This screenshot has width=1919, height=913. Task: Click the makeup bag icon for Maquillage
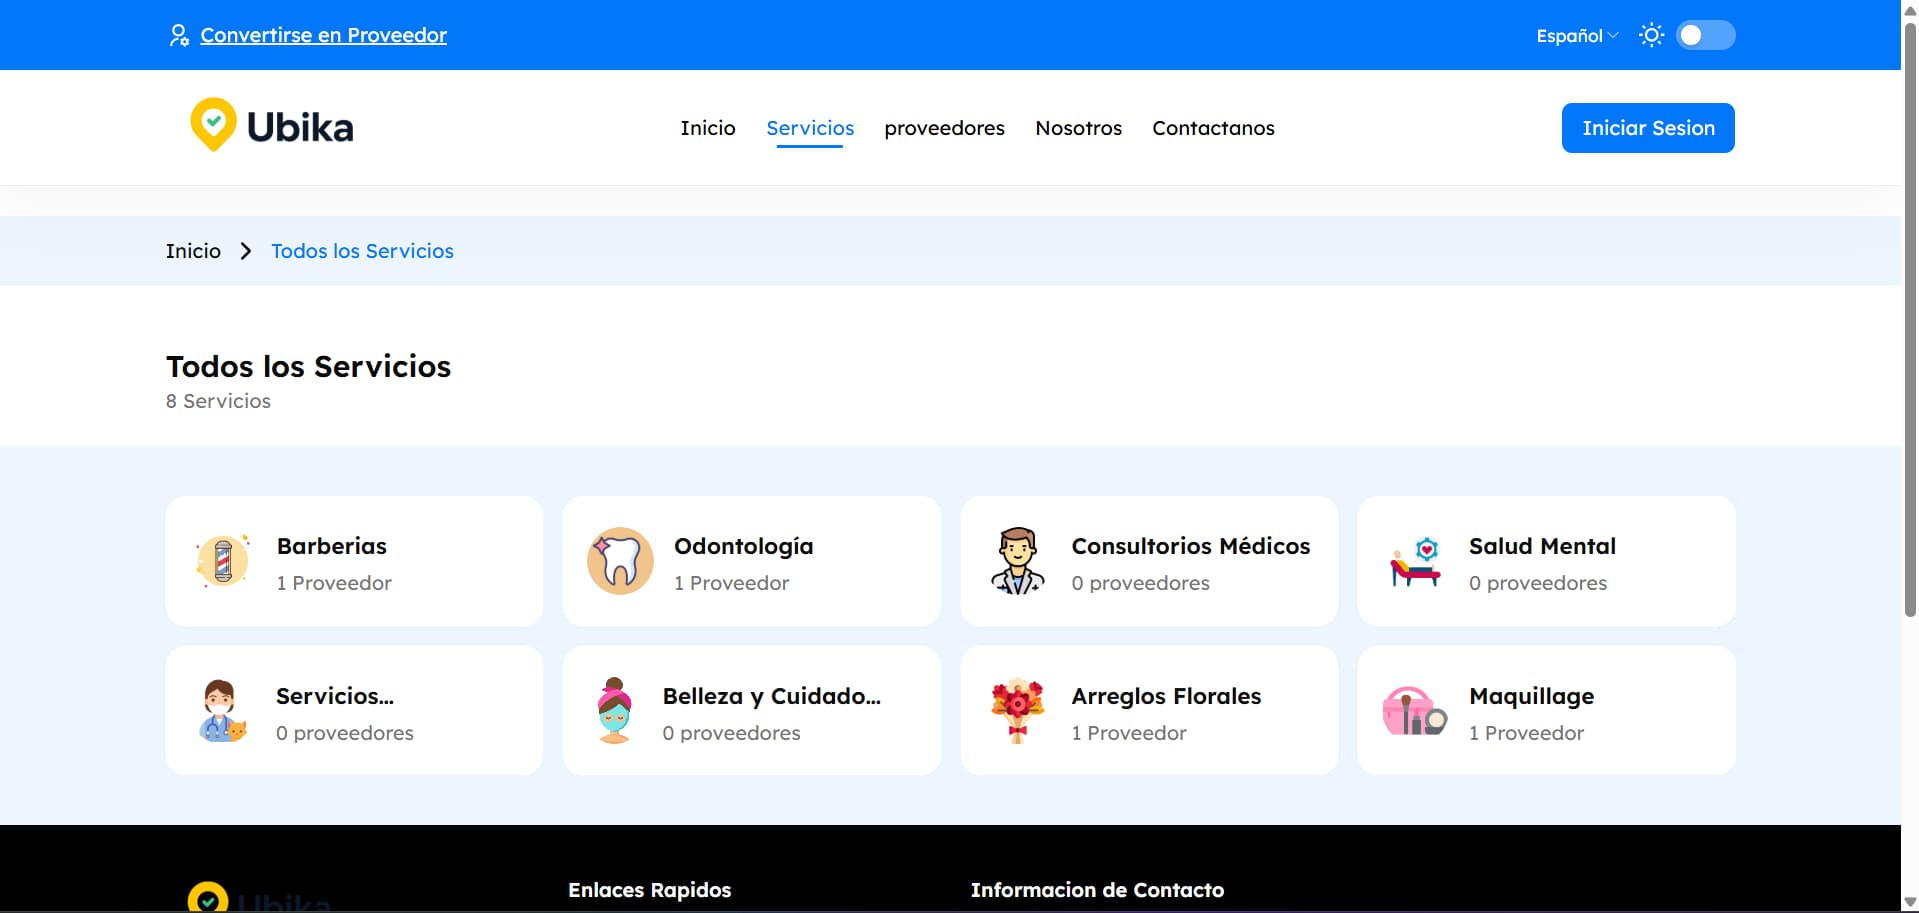1414,711
